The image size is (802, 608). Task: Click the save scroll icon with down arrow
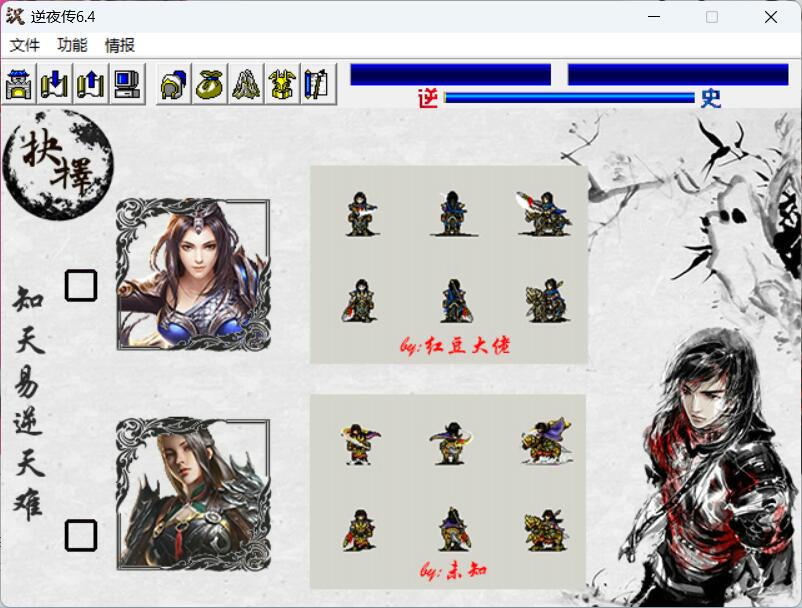pos(55,84)
